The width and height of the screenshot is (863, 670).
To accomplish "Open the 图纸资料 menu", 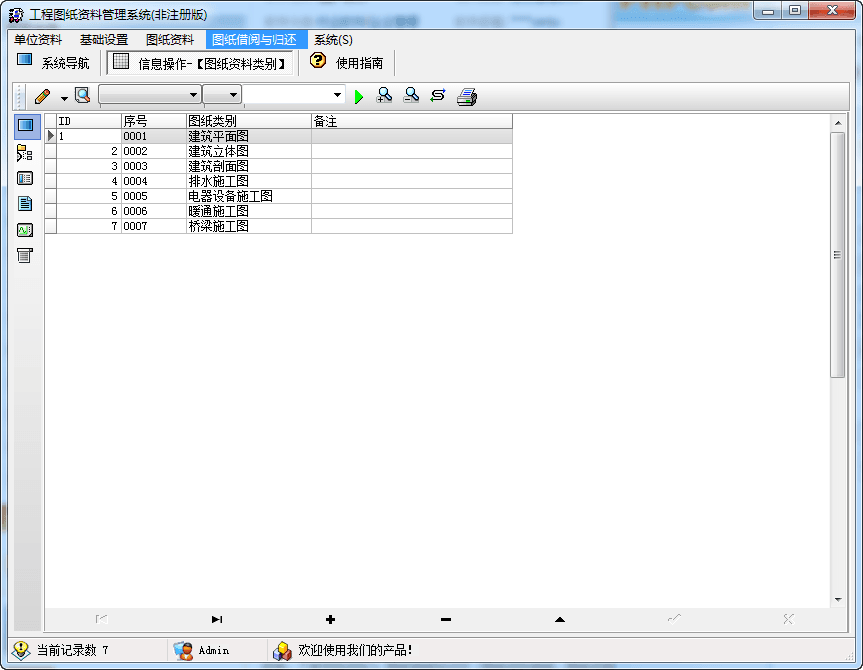I will pyautogui.click(x=170, y=40).
